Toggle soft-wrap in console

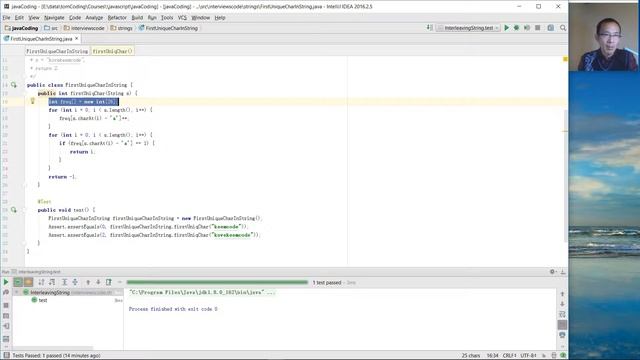(562, 314)
